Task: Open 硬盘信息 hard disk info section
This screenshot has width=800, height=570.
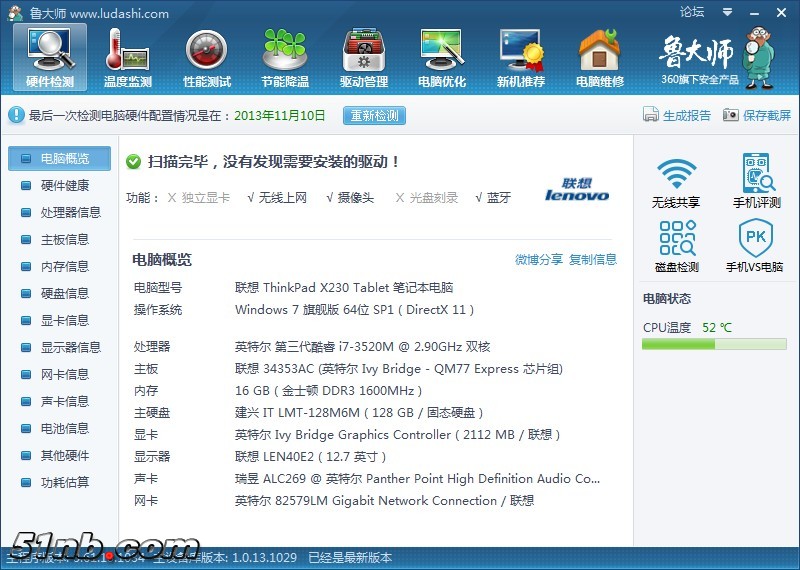Action: (x=64, y=294)
